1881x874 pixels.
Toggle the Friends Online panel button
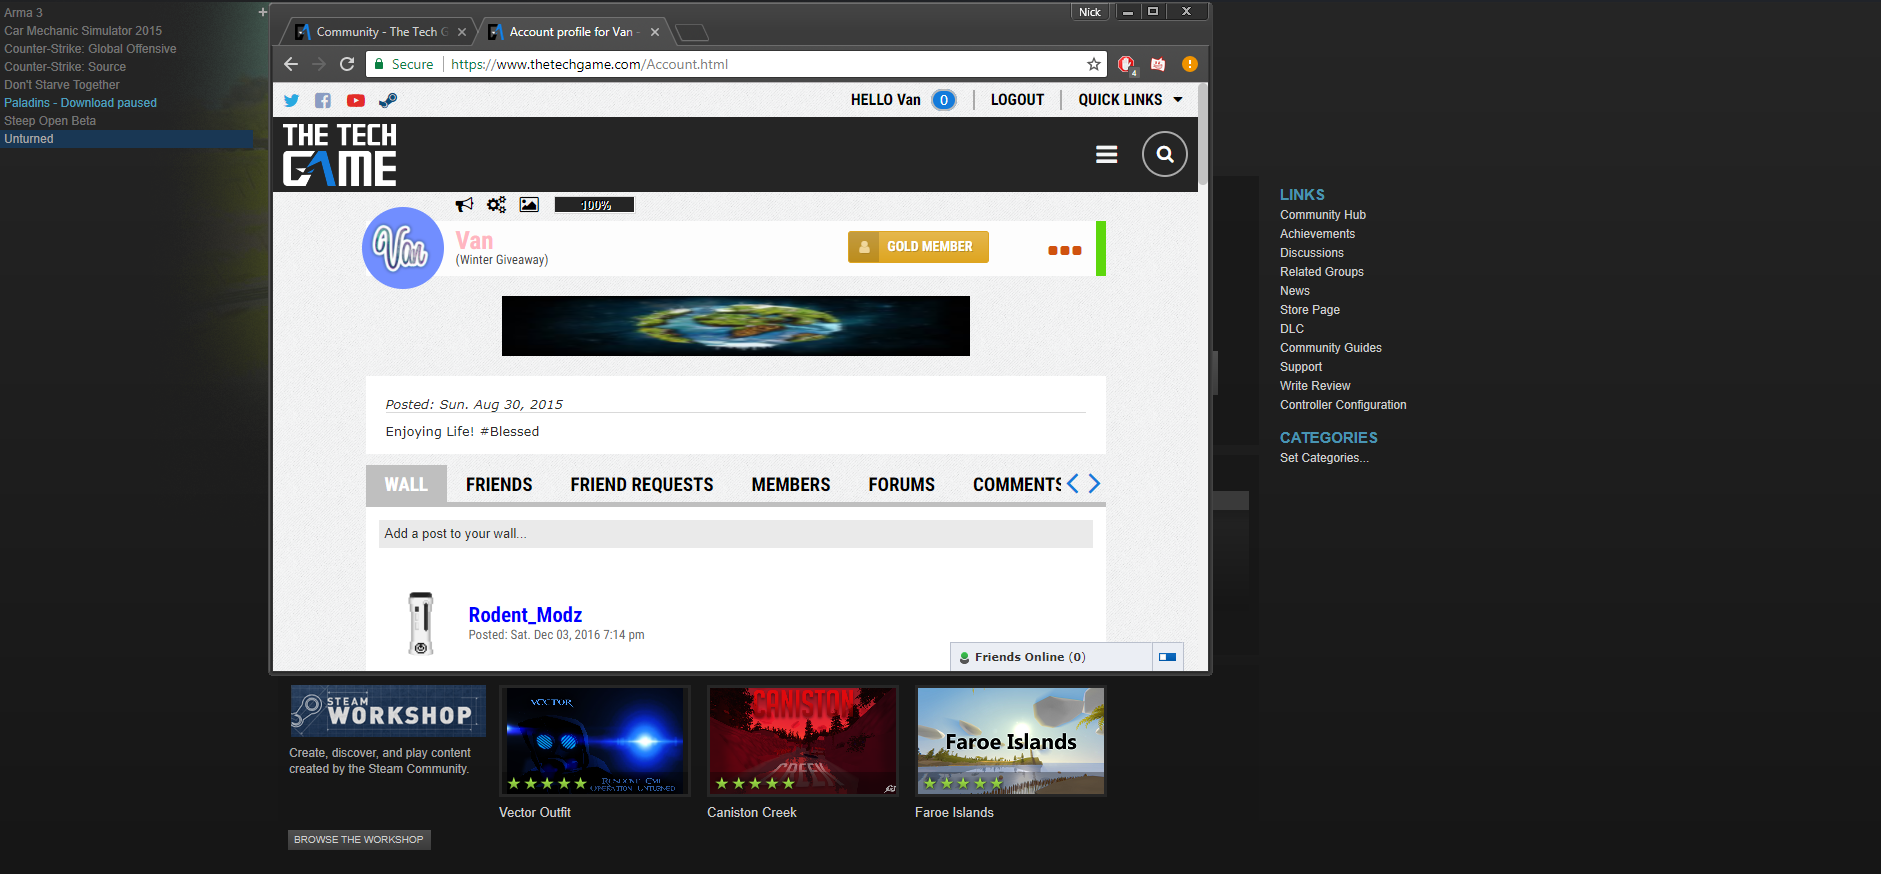pos(1167,657)
